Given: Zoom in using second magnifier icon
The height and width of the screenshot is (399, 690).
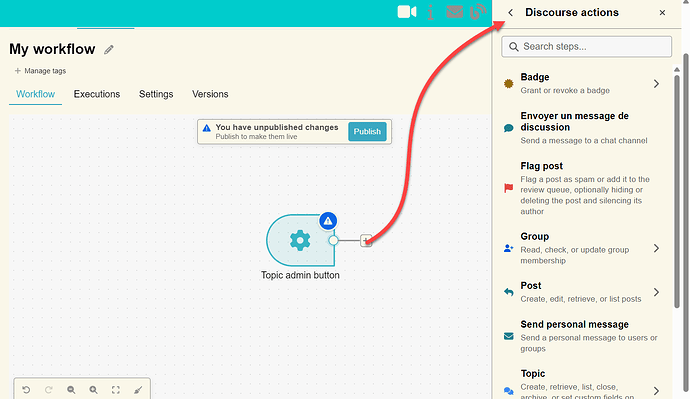Looking at the screenshot, I should [x=93, y=390].
